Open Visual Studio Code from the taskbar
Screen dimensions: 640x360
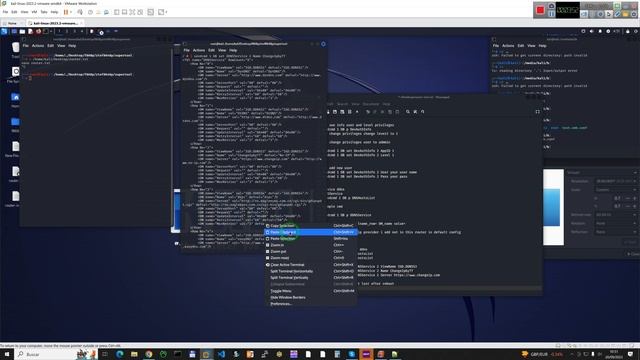click(222, 354)
